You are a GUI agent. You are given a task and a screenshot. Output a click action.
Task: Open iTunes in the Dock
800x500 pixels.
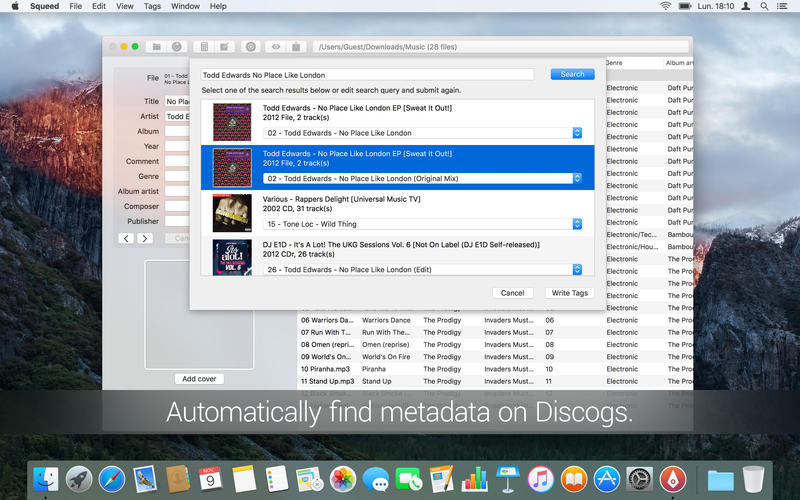tap(540, 480)
